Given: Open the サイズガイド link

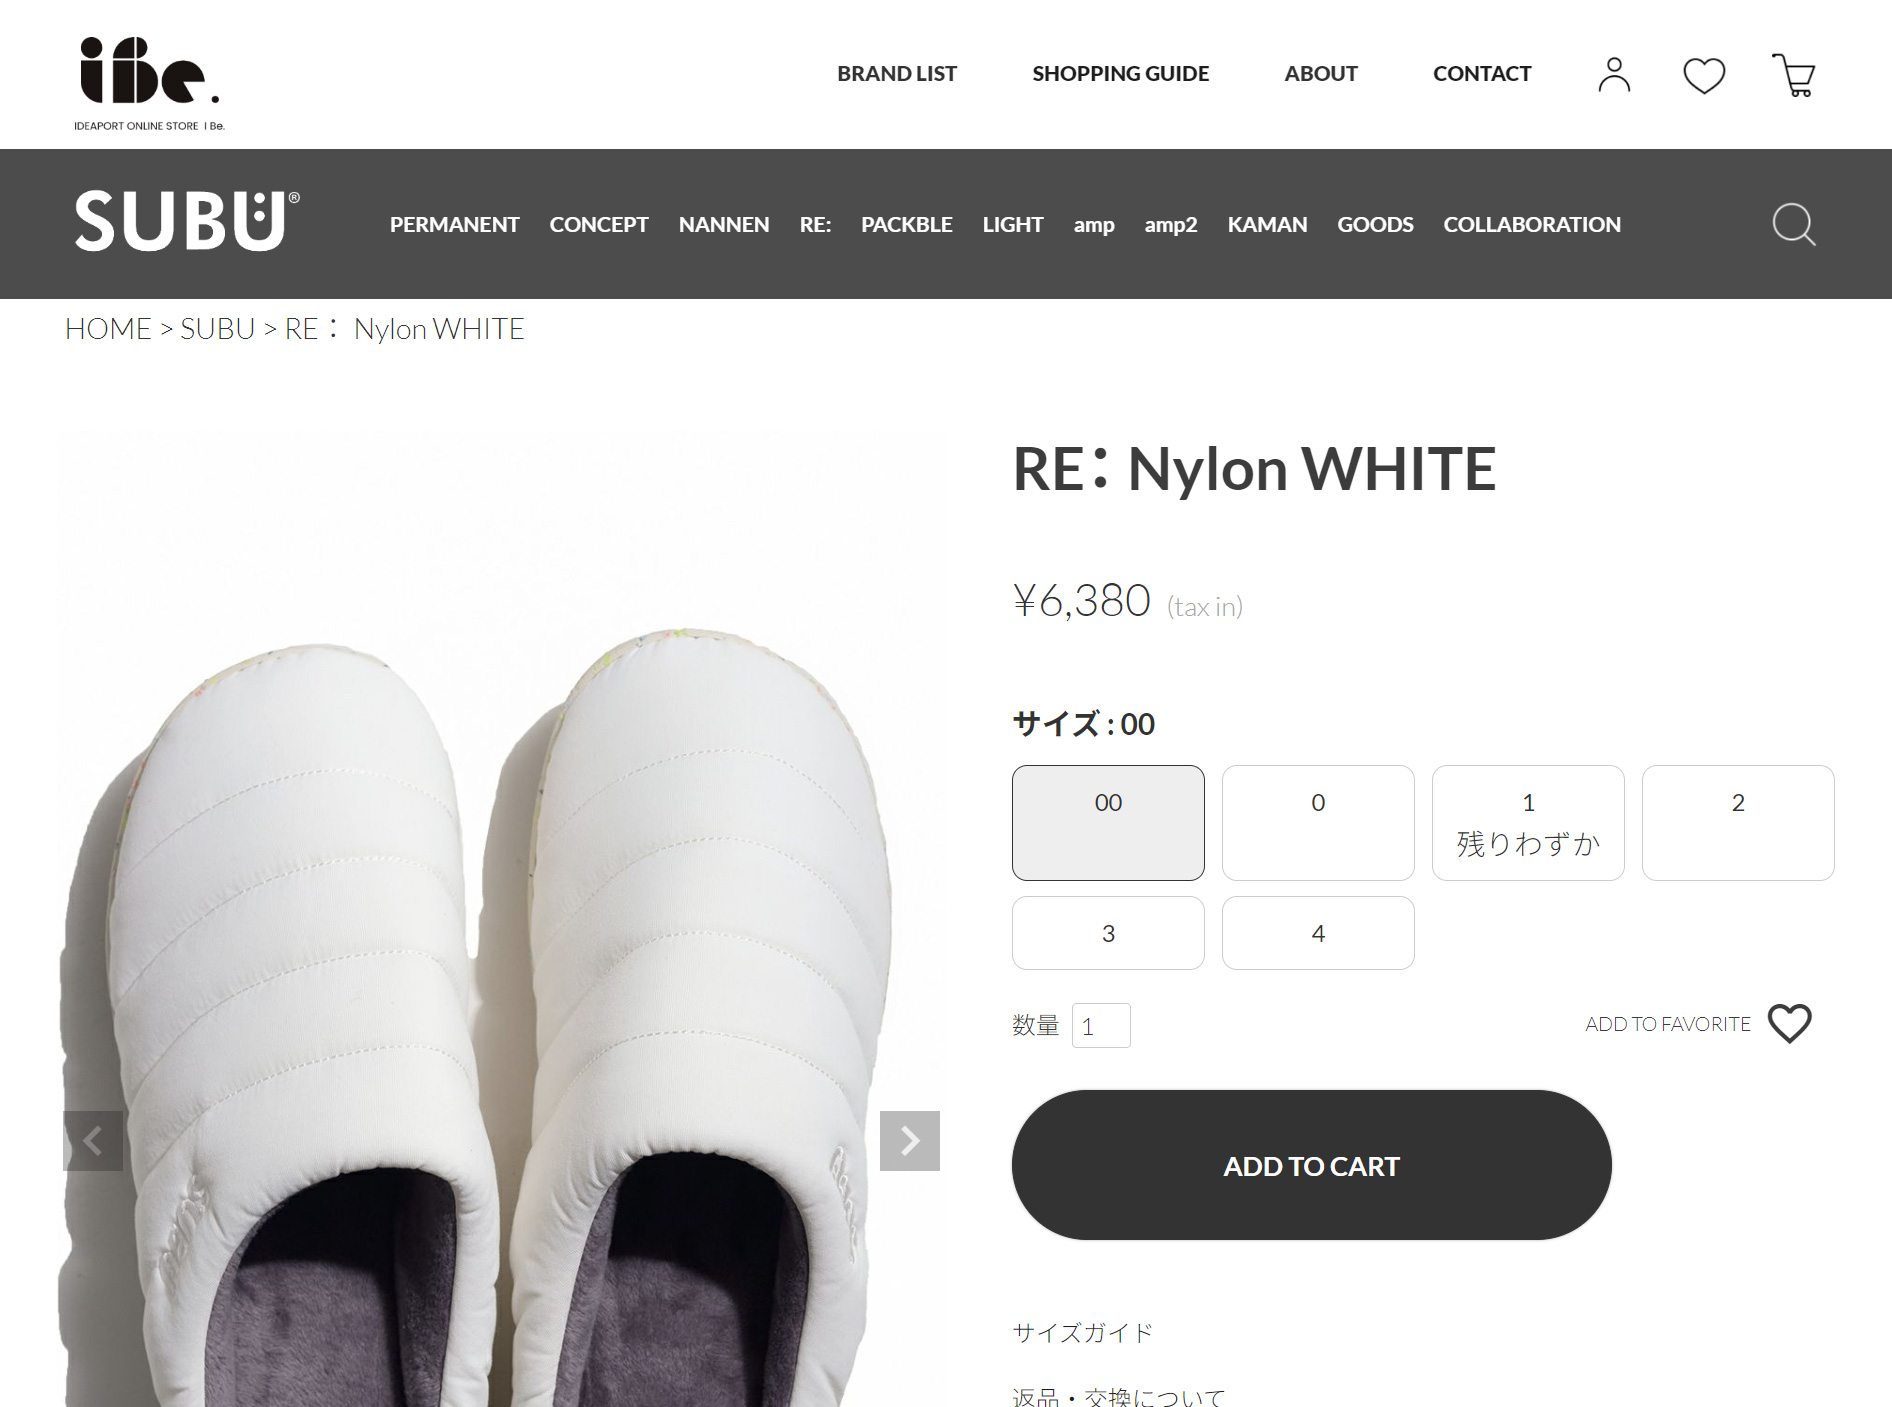Looking at the screenshot, I should point(1083,1332).
